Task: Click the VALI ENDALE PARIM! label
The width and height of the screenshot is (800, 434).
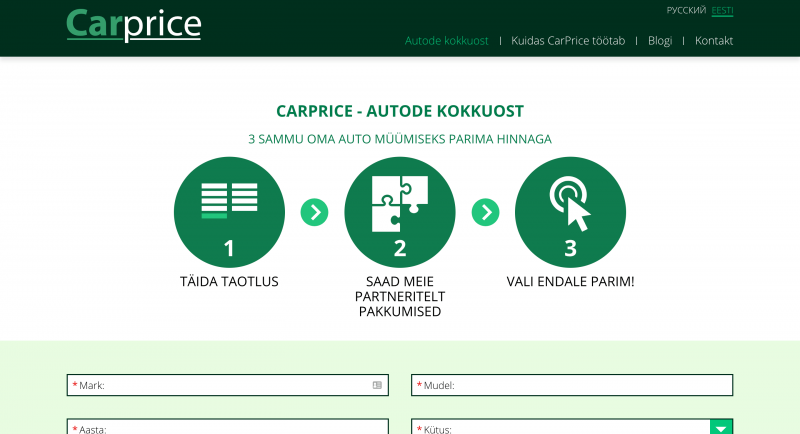Action: coord(570,282)
